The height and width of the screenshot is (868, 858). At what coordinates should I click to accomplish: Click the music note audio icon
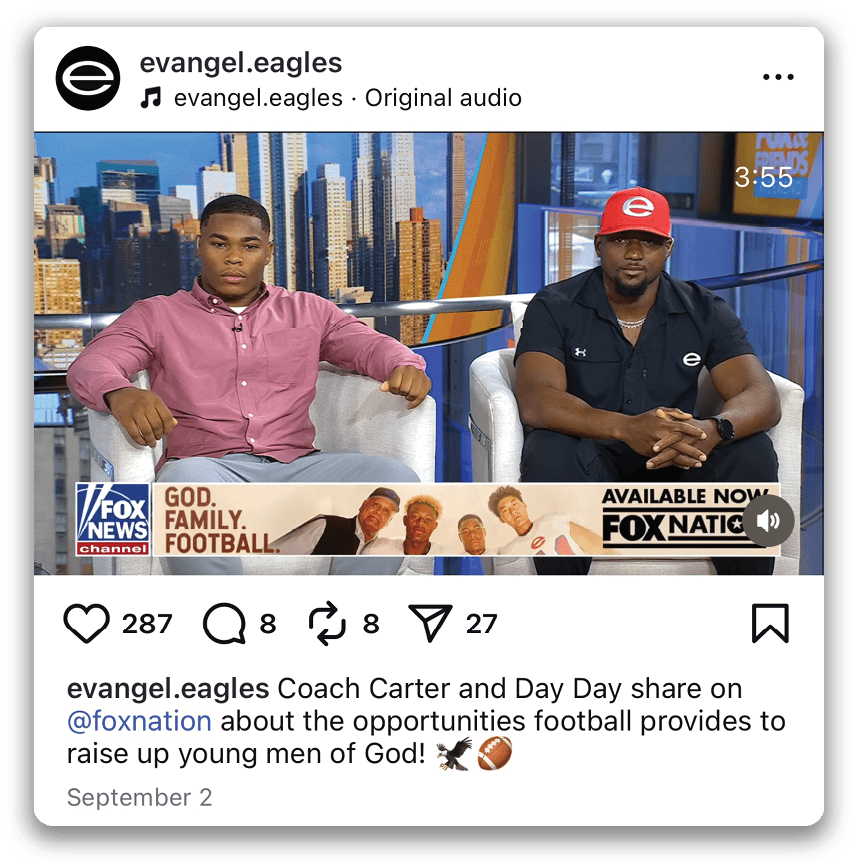coord(151,98)
